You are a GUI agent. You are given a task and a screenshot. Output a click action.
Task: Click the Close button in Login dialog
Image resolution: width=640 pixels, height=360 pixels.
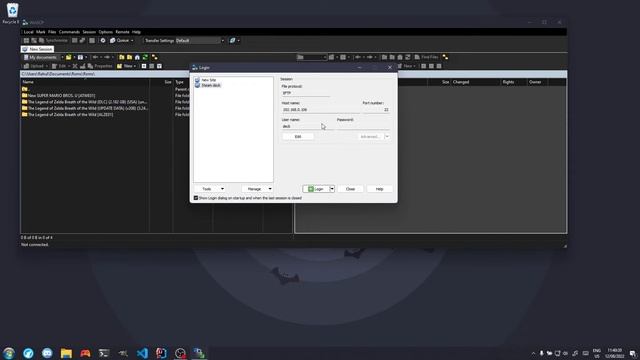coord(350,189)
